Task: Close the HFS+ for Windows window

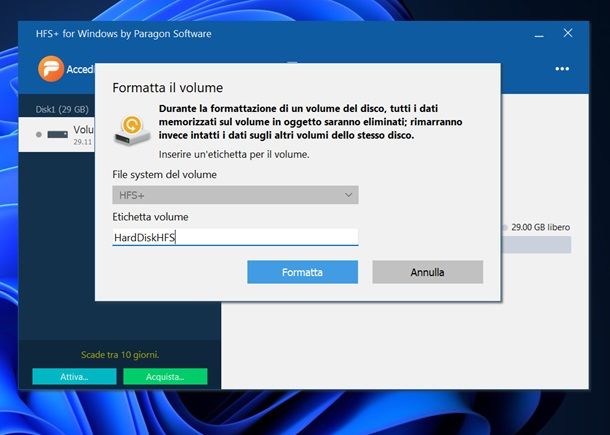Action: 568,33
